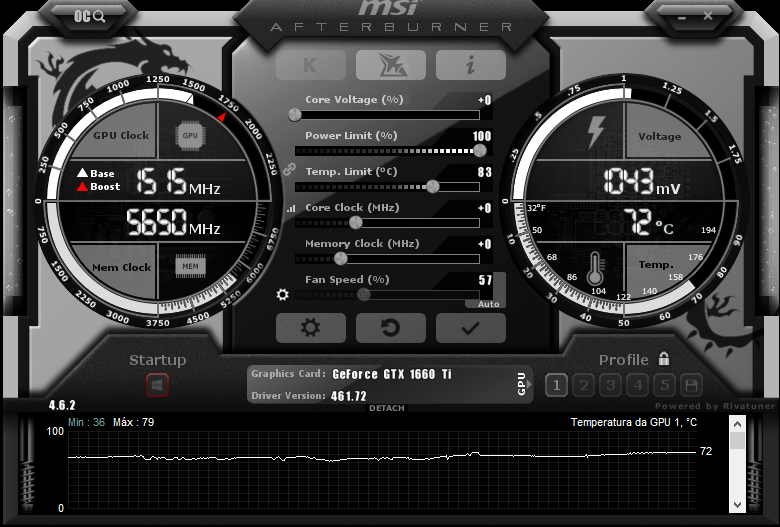Click the white Base triangle legend marker
780x527 pixels.
(x=82, y=173)
